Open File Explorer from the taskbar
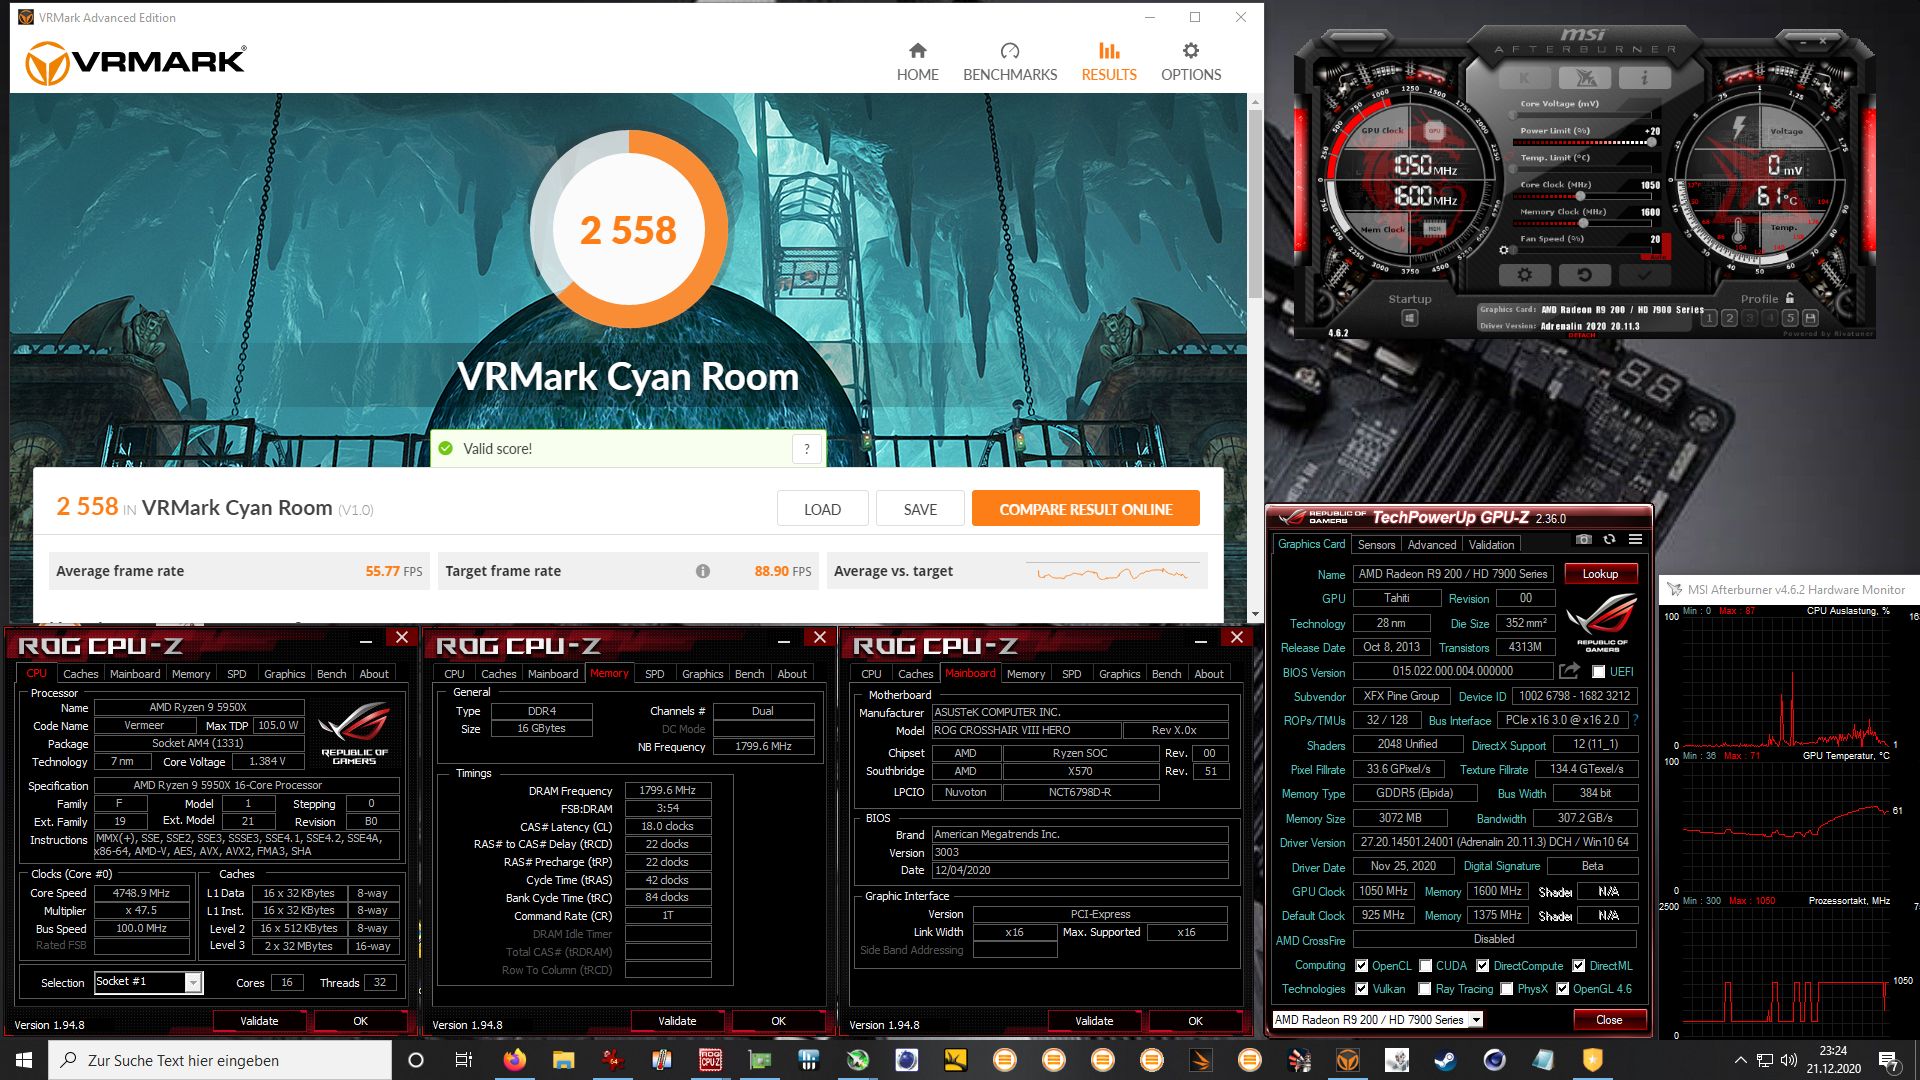The width and height of the screenshot is (1920, 1080). (x=563, y=1060)
